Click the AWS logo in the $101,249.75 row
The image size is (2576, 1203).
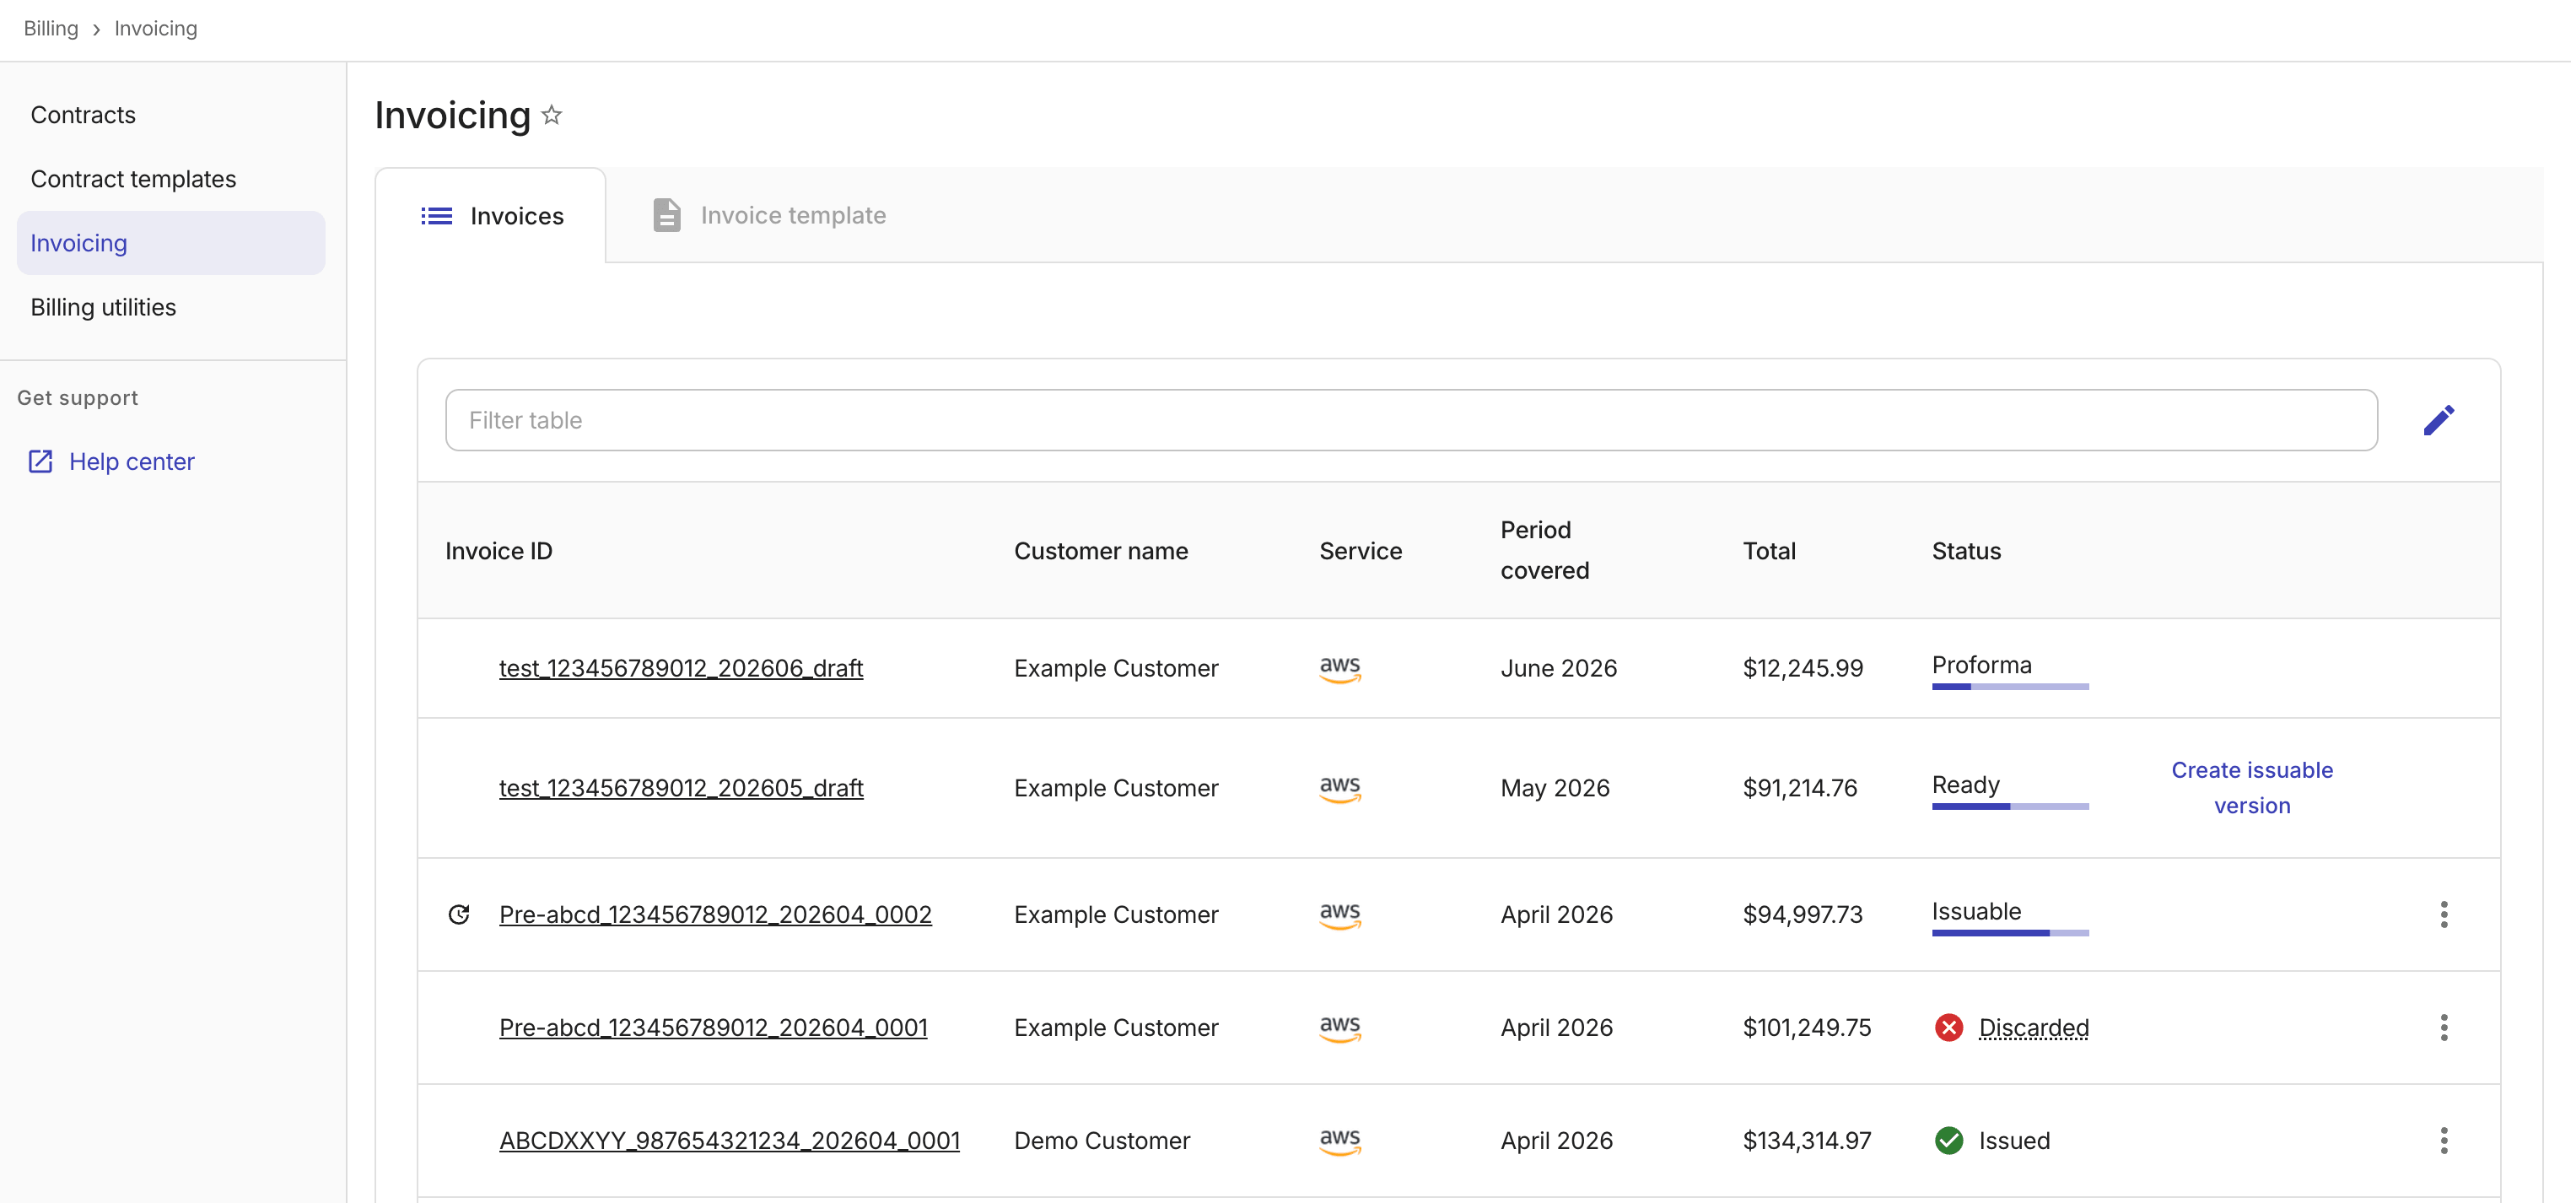1340,1028
